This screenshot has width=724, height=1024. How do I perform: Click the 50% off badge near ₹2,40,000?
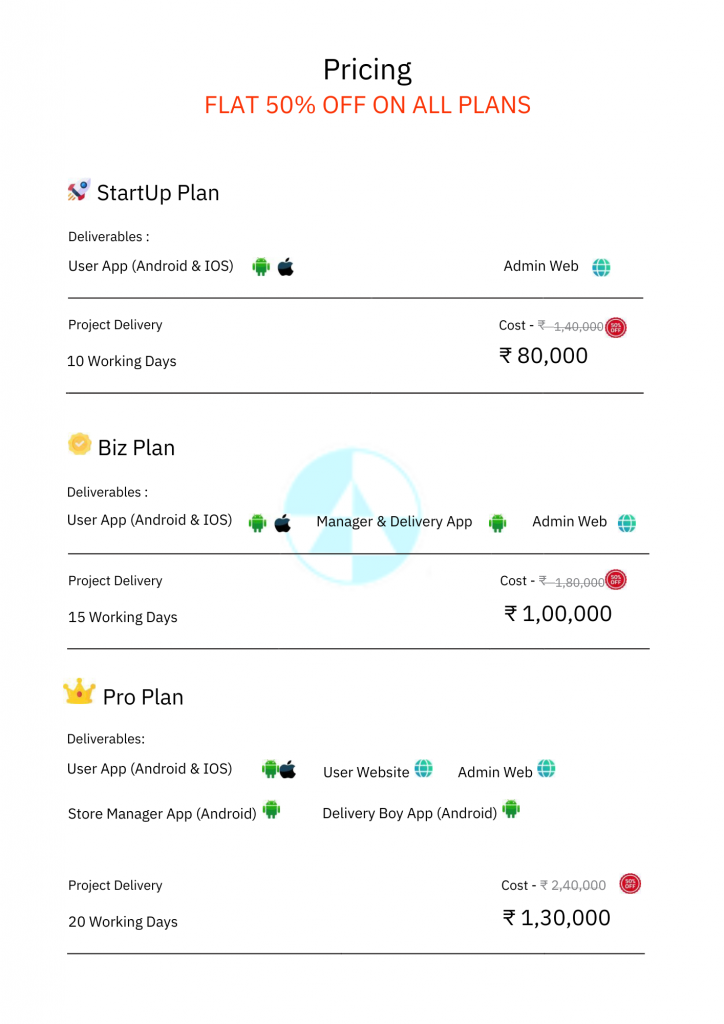[x=630, y=884]
